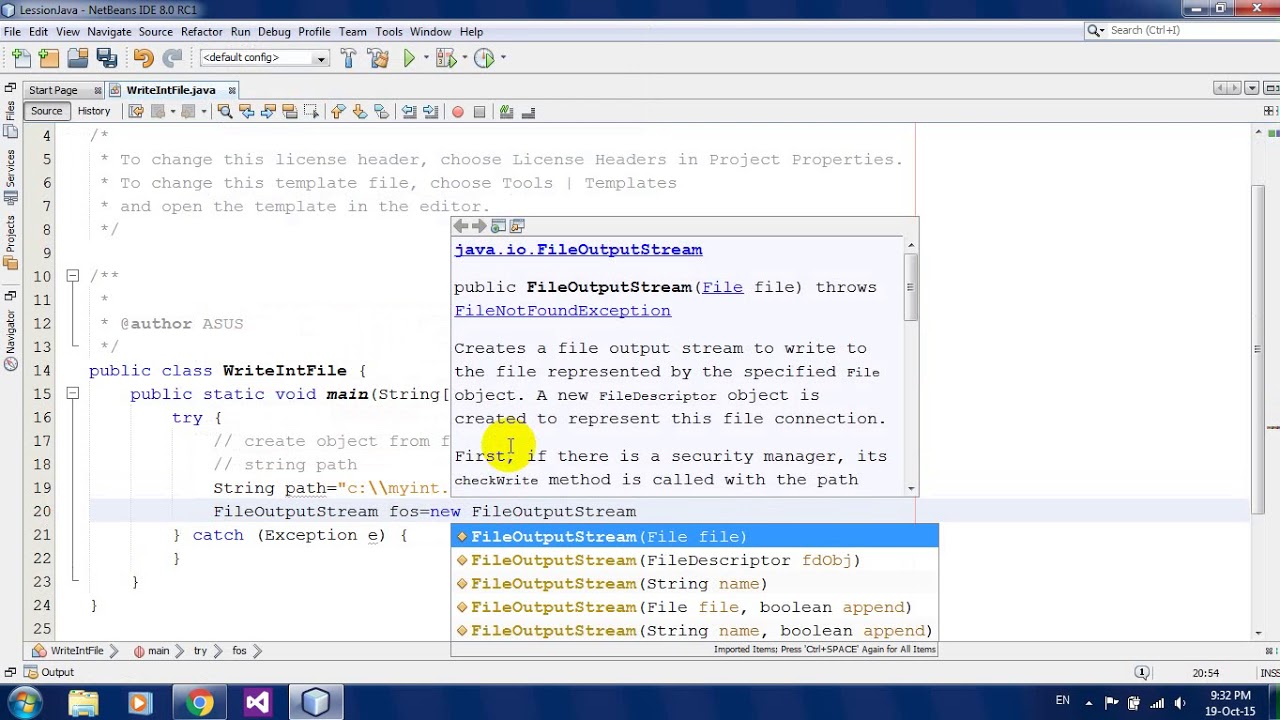1280x720 pixels.
Task: Click Find Next Occurrence editor icon
Action: click(x=268, y=111)
